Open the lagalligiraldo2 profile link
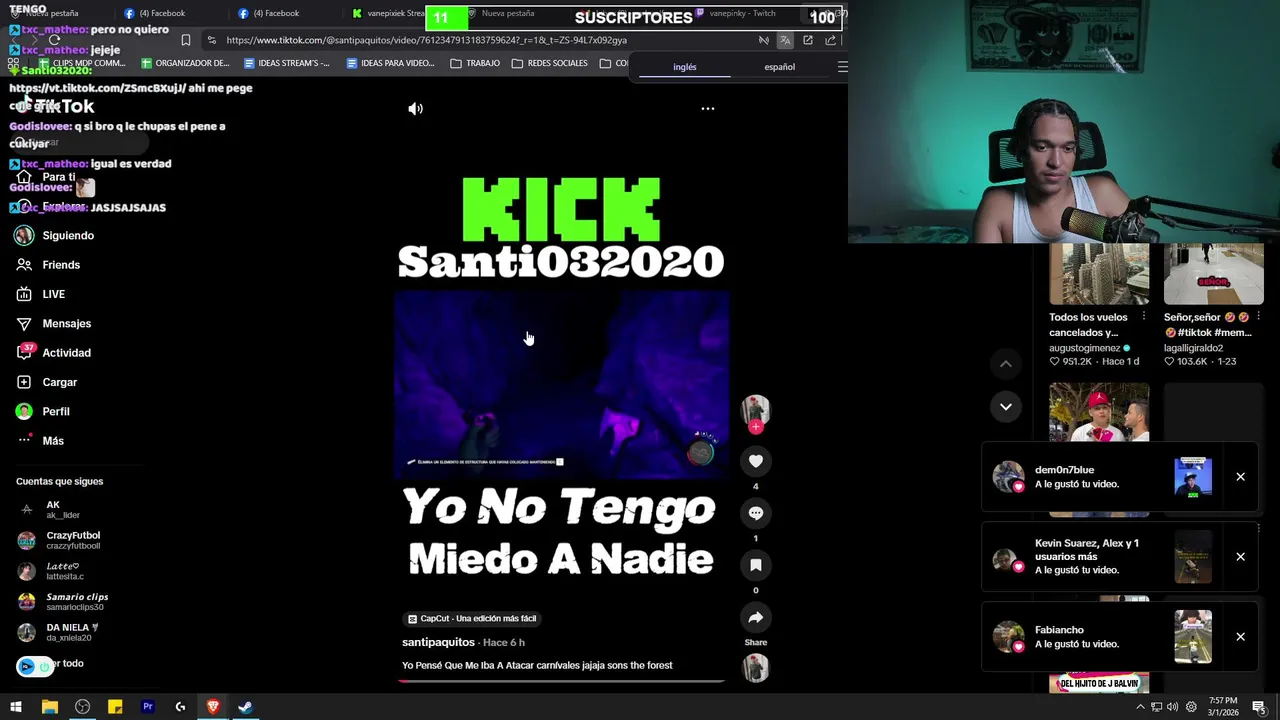Screen dimensions: 1280x720 1193,348
